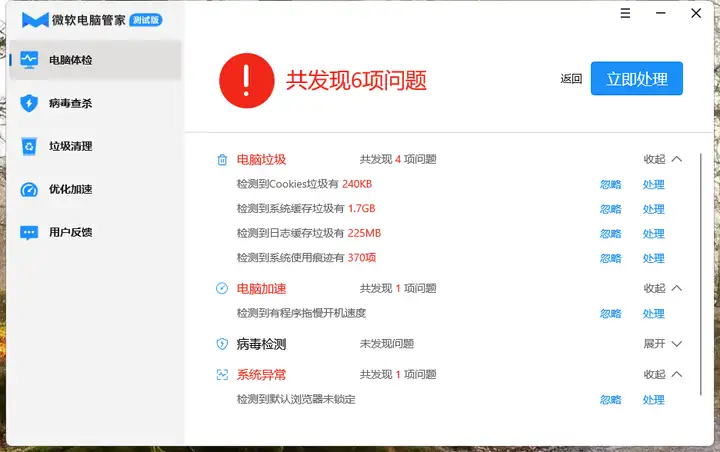Click the scan icon beside 系统异常
Screen dimensions: 720x452
[x=222, y=375]
